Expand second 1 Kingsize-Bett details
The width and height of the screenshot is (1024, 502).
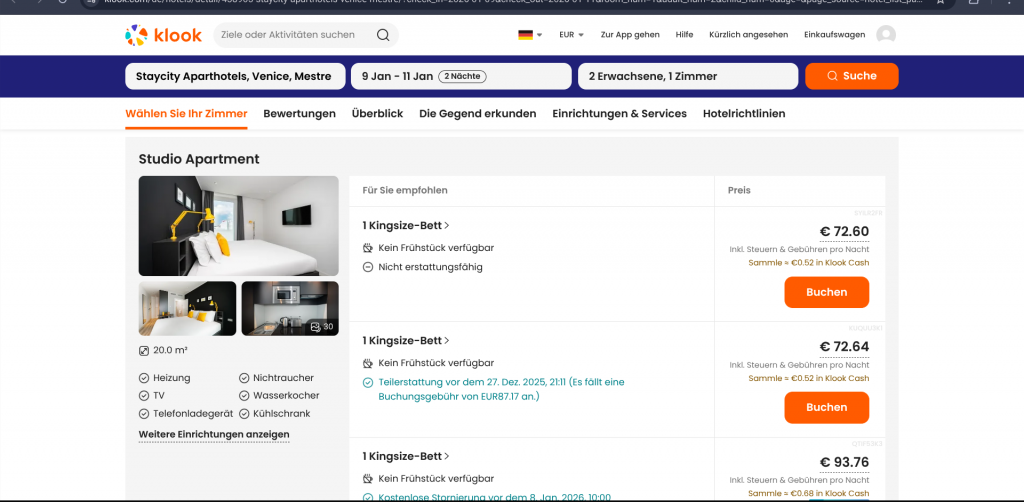click(x=406, y=341)
